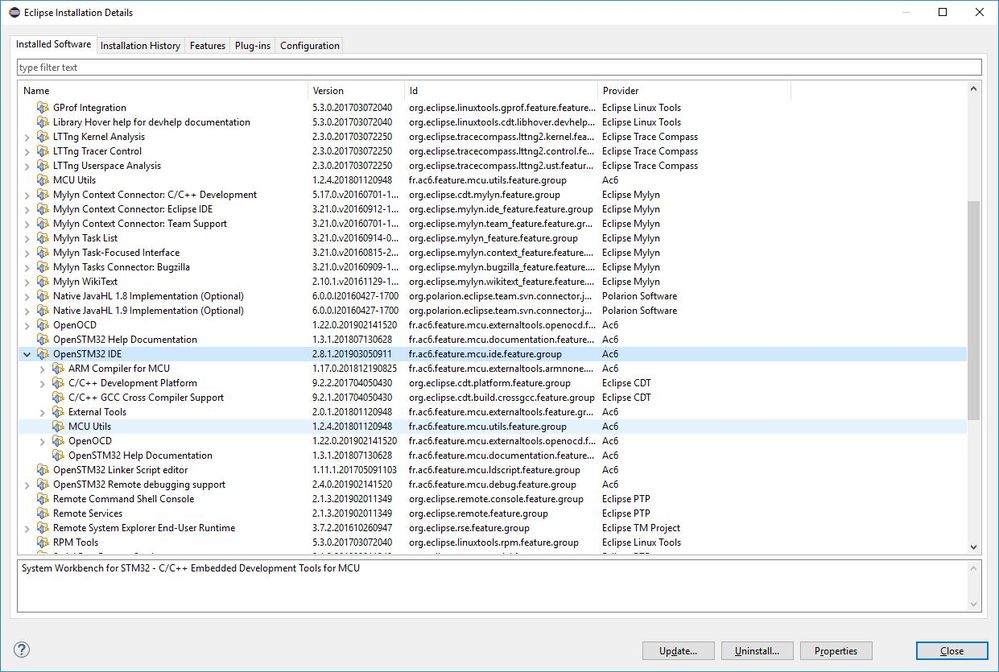Click the Uninstall... button
This screenshot has width=999, height=672.
point(757,650)
